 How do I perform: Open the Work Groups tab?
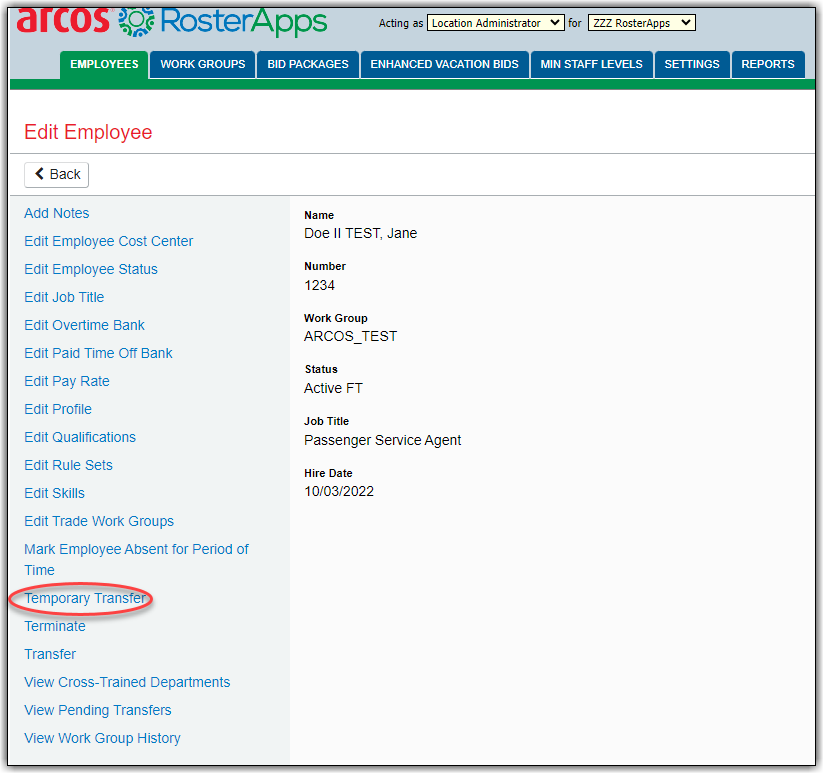click(202, 64)
